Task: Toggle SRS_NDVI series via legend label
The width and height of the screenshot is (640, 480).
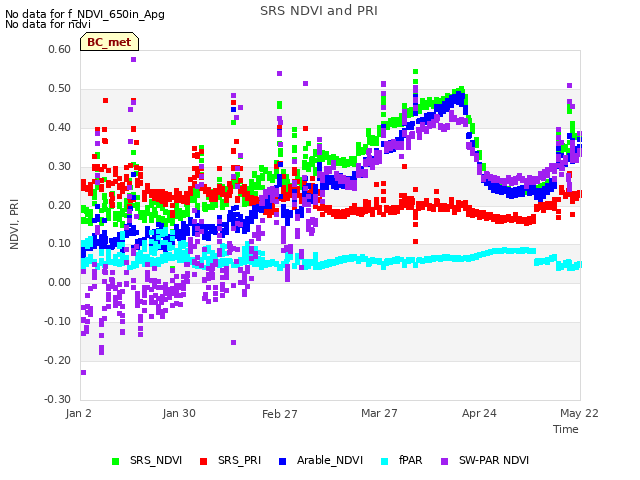Action: pos(156,460)
